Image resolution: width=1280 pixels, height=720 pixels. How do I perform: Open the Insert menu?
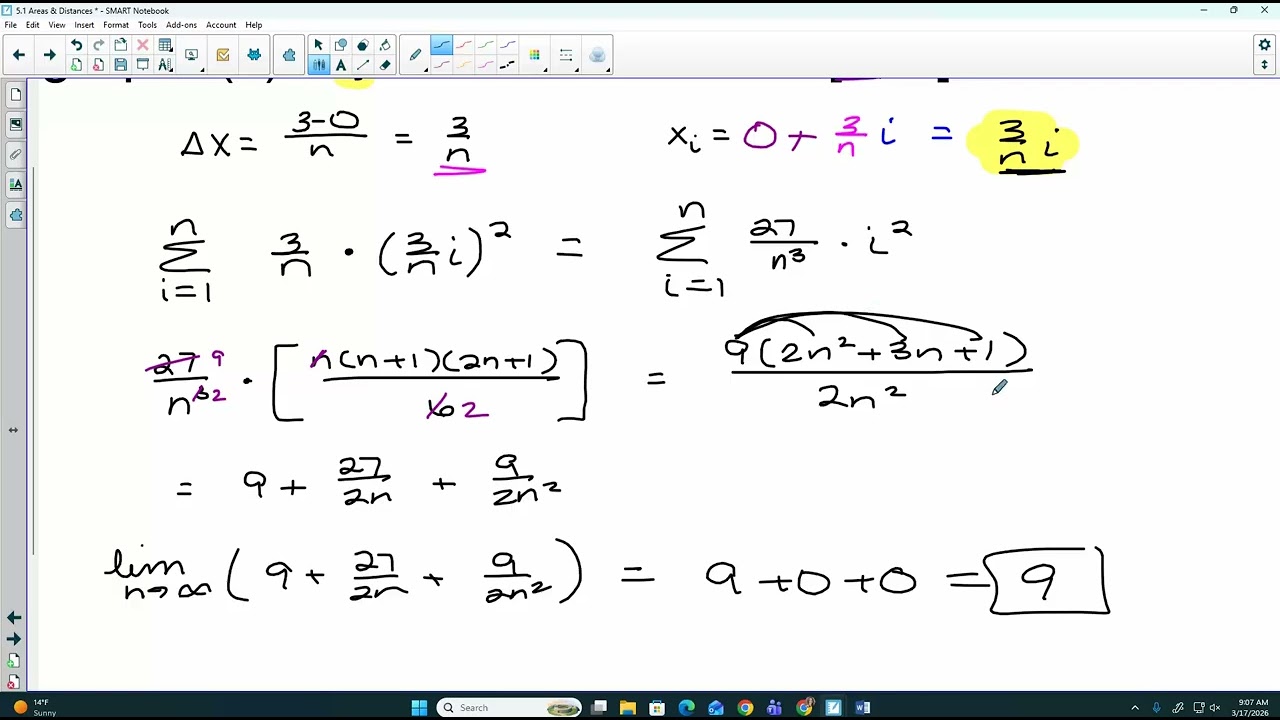tap(84, 25)
